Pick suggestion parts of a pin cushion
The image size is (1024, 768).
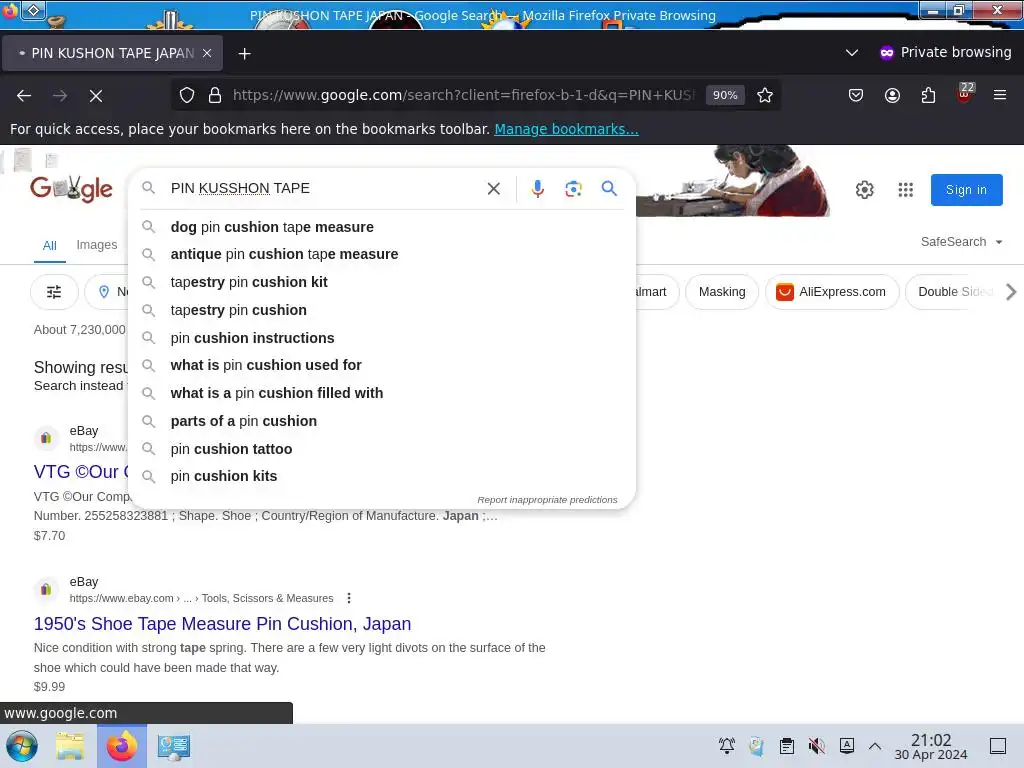click(x=382, y=421)
